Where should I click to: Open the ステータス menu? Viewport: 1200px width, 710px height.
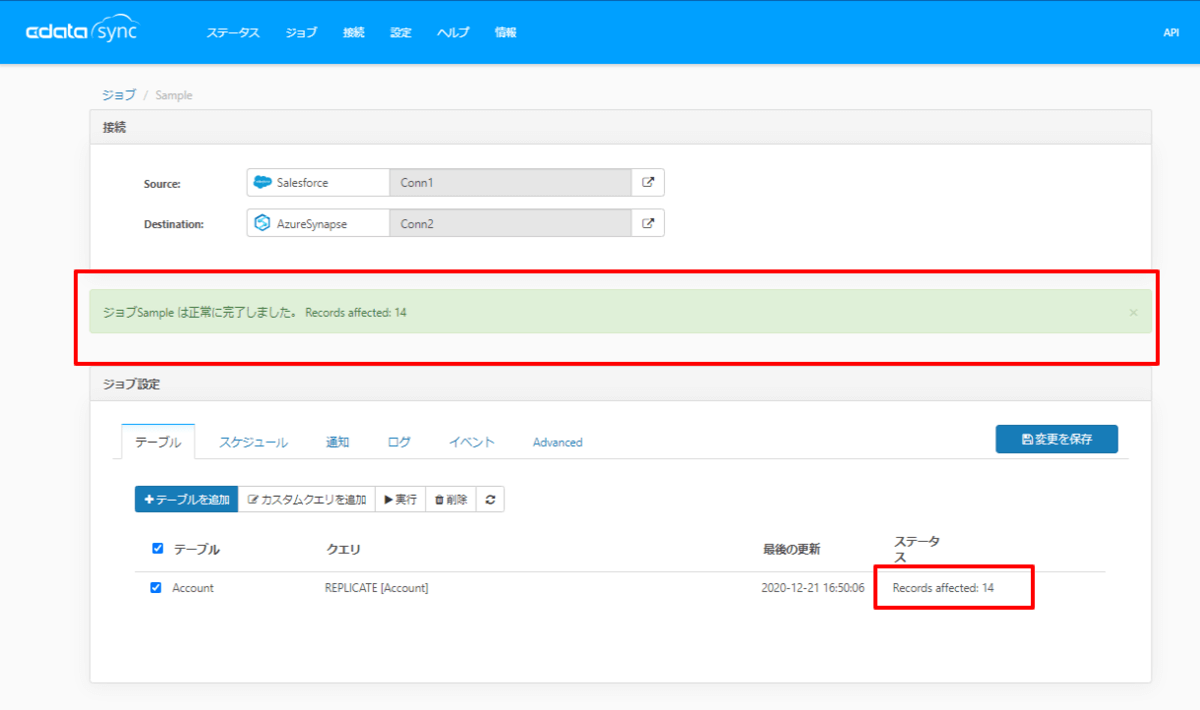pyautogui.click(x=233, y=32)
